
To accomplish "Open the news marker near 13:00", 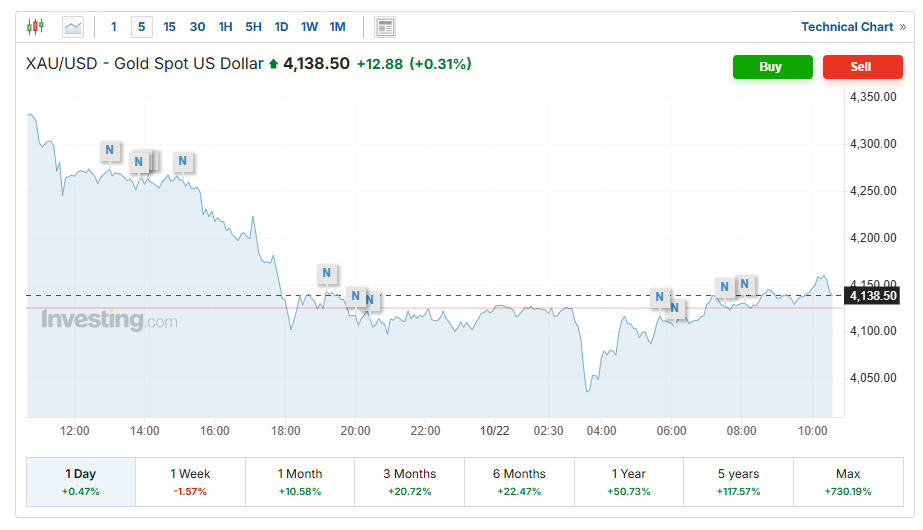I will (110, 151).
